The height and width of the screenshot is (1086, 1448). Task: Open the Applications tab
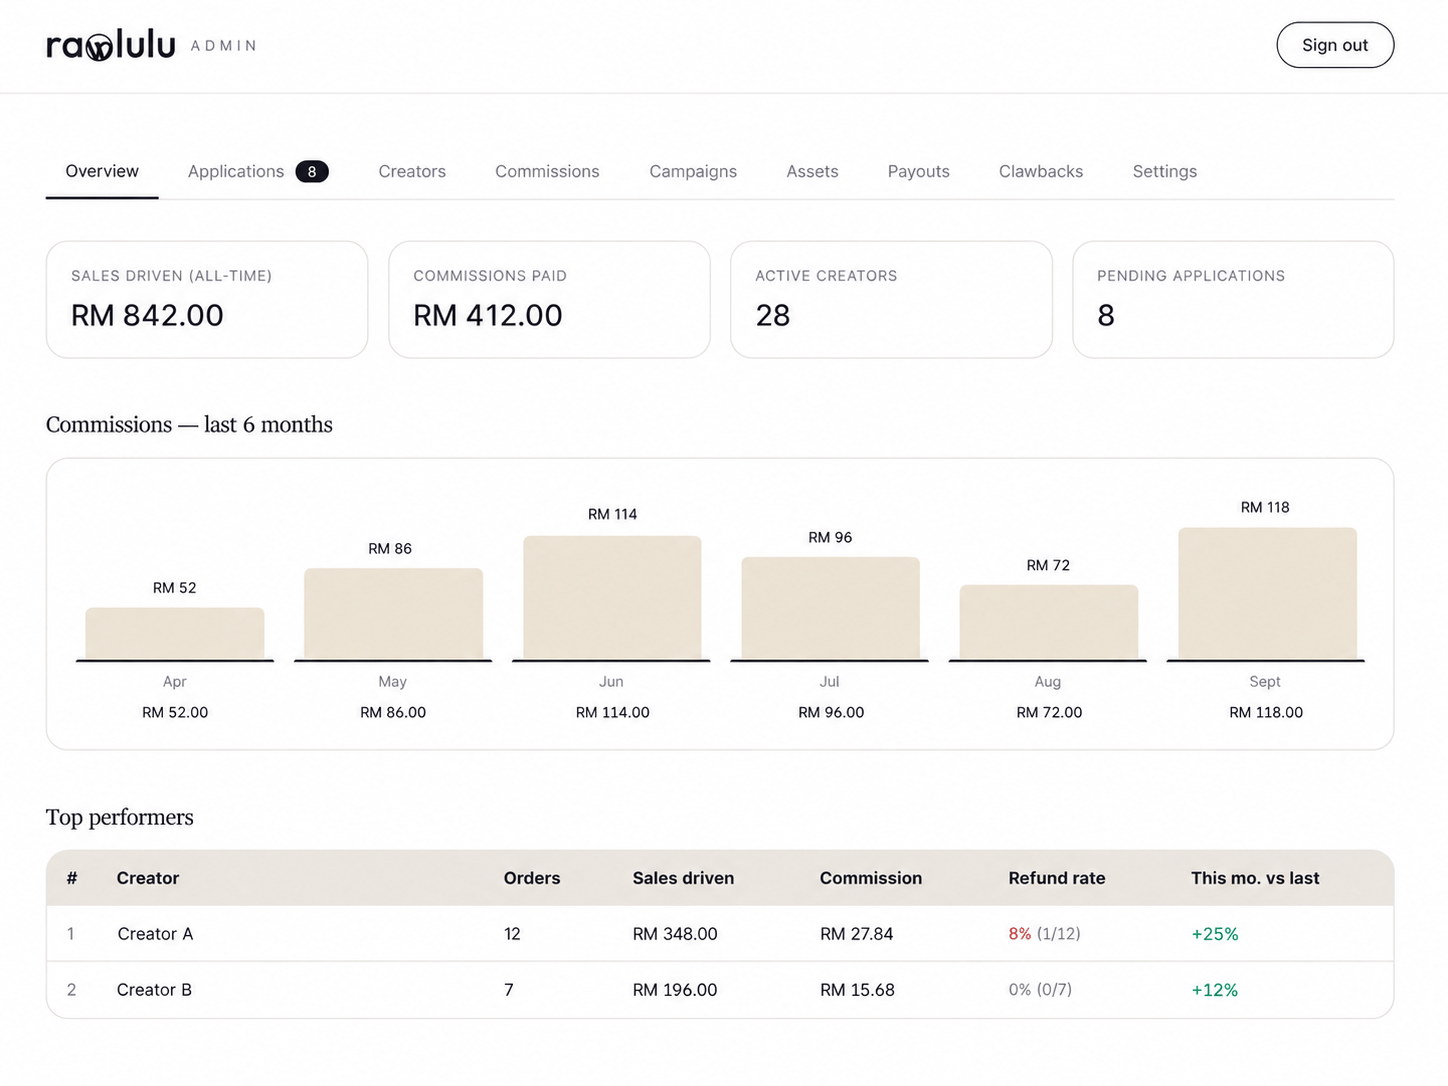pyautogui.click(x=236, y=171)
